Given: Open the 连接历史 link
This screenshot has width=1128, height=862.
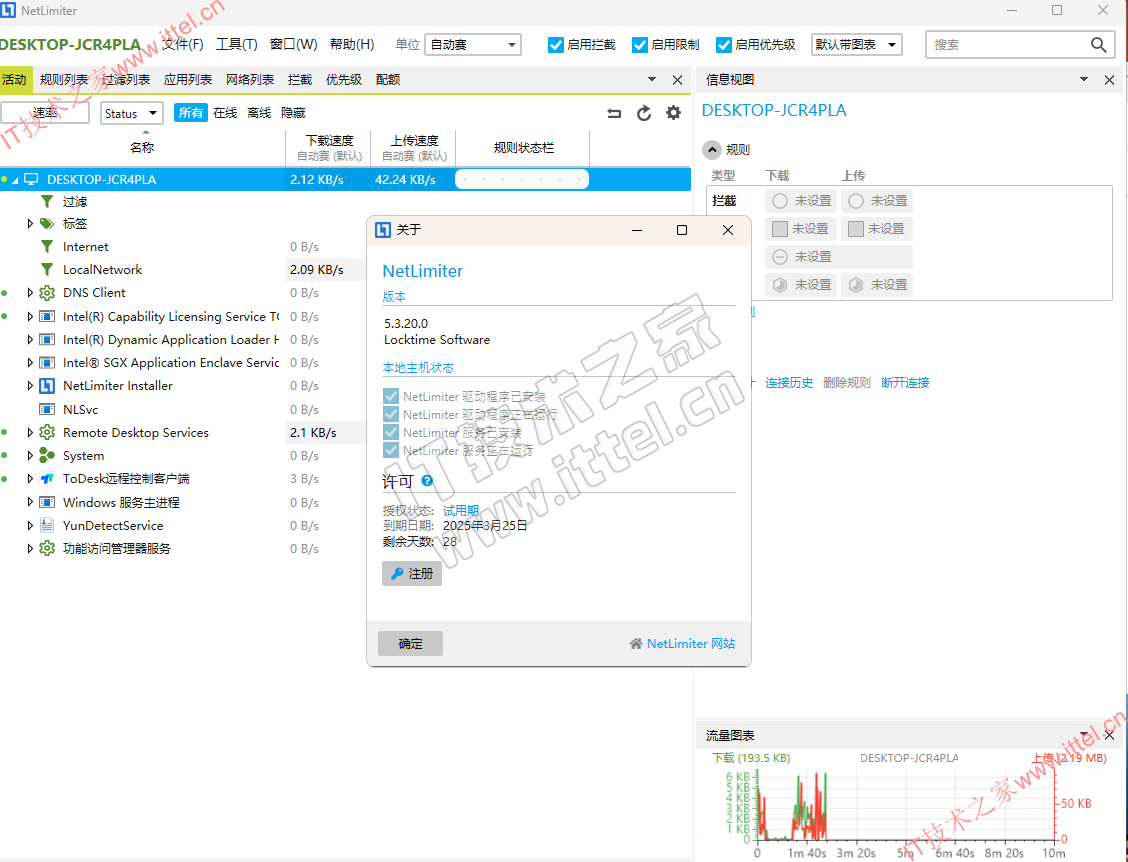Looking at the screenshot, I should [789, 383].
